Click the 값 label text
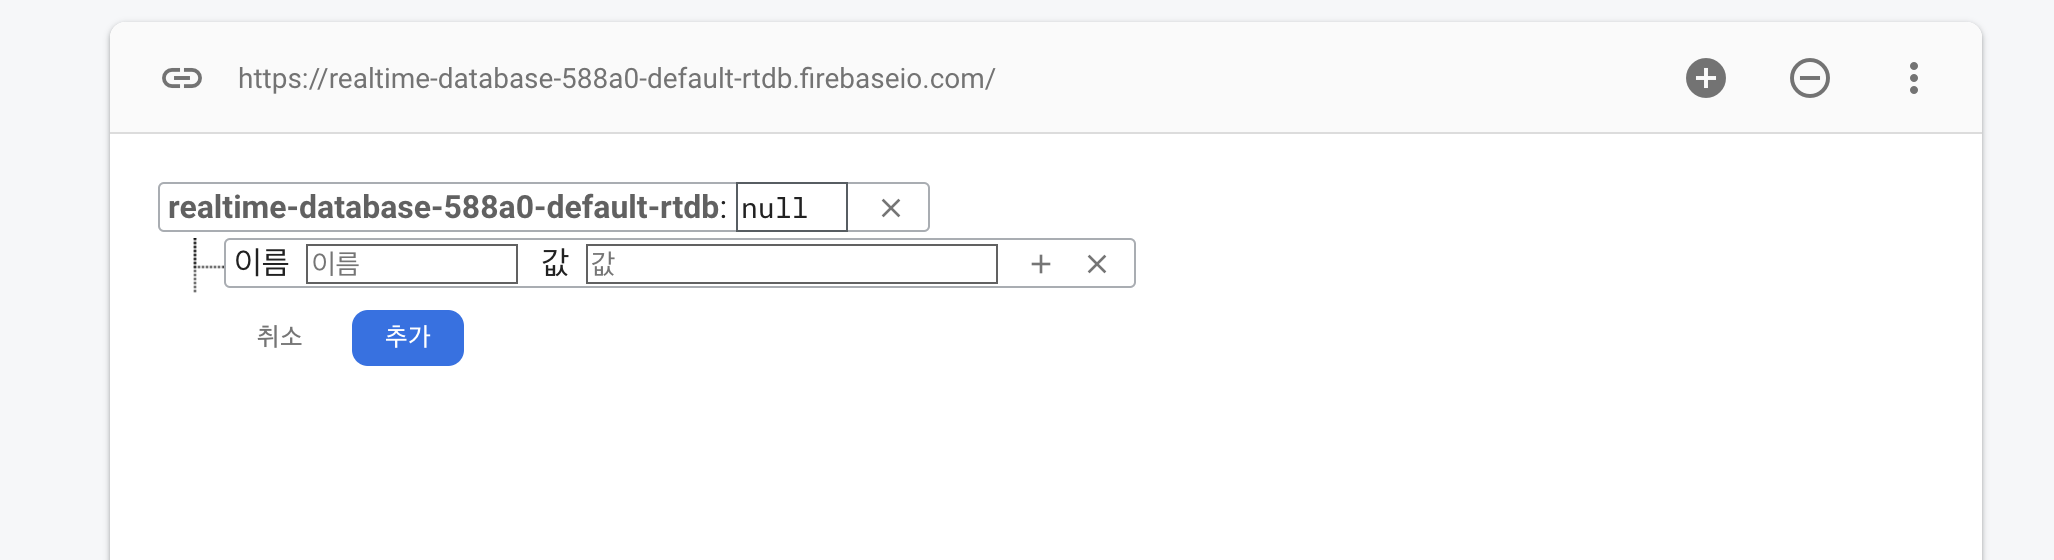 (x=555, y=263)
